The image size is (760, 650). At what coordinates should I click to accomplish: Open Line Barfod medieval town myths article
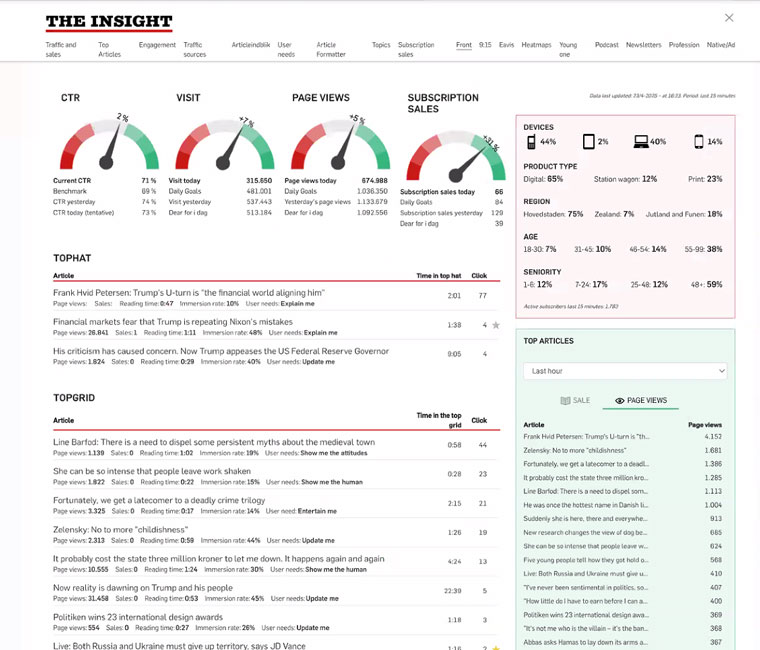(x=214, y=442)
